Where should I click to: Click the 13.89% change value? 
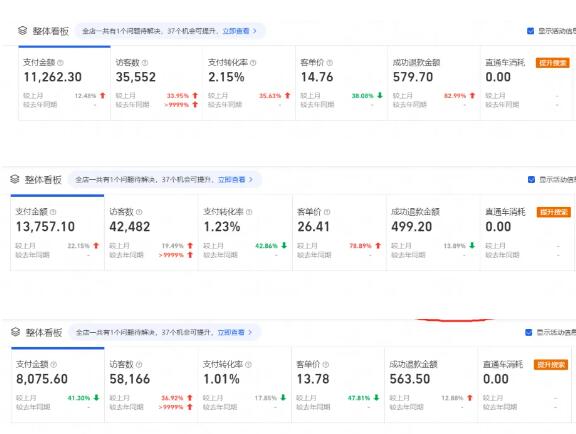point(454,245)
